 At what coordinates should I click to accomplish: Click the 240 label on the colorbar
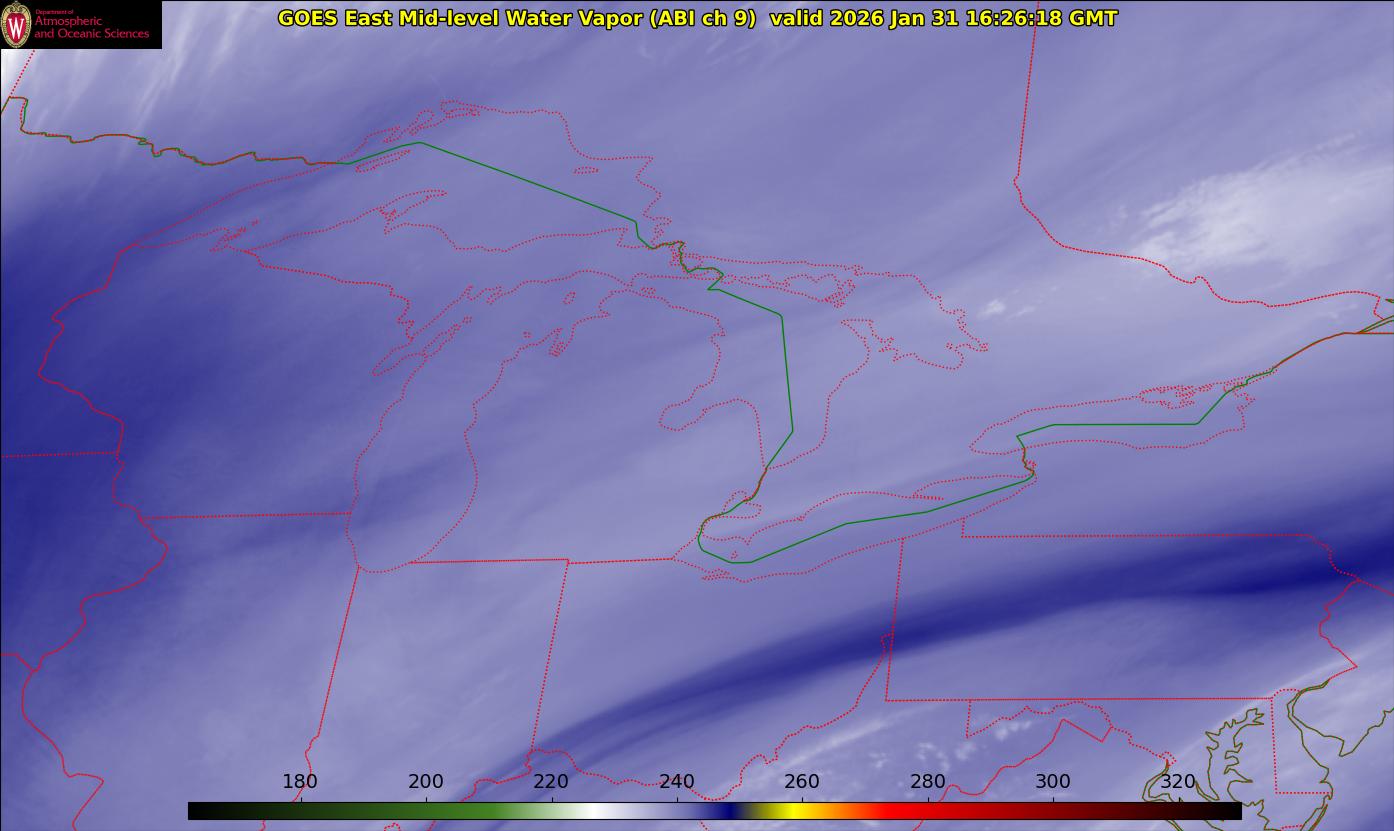click(677, 781)
